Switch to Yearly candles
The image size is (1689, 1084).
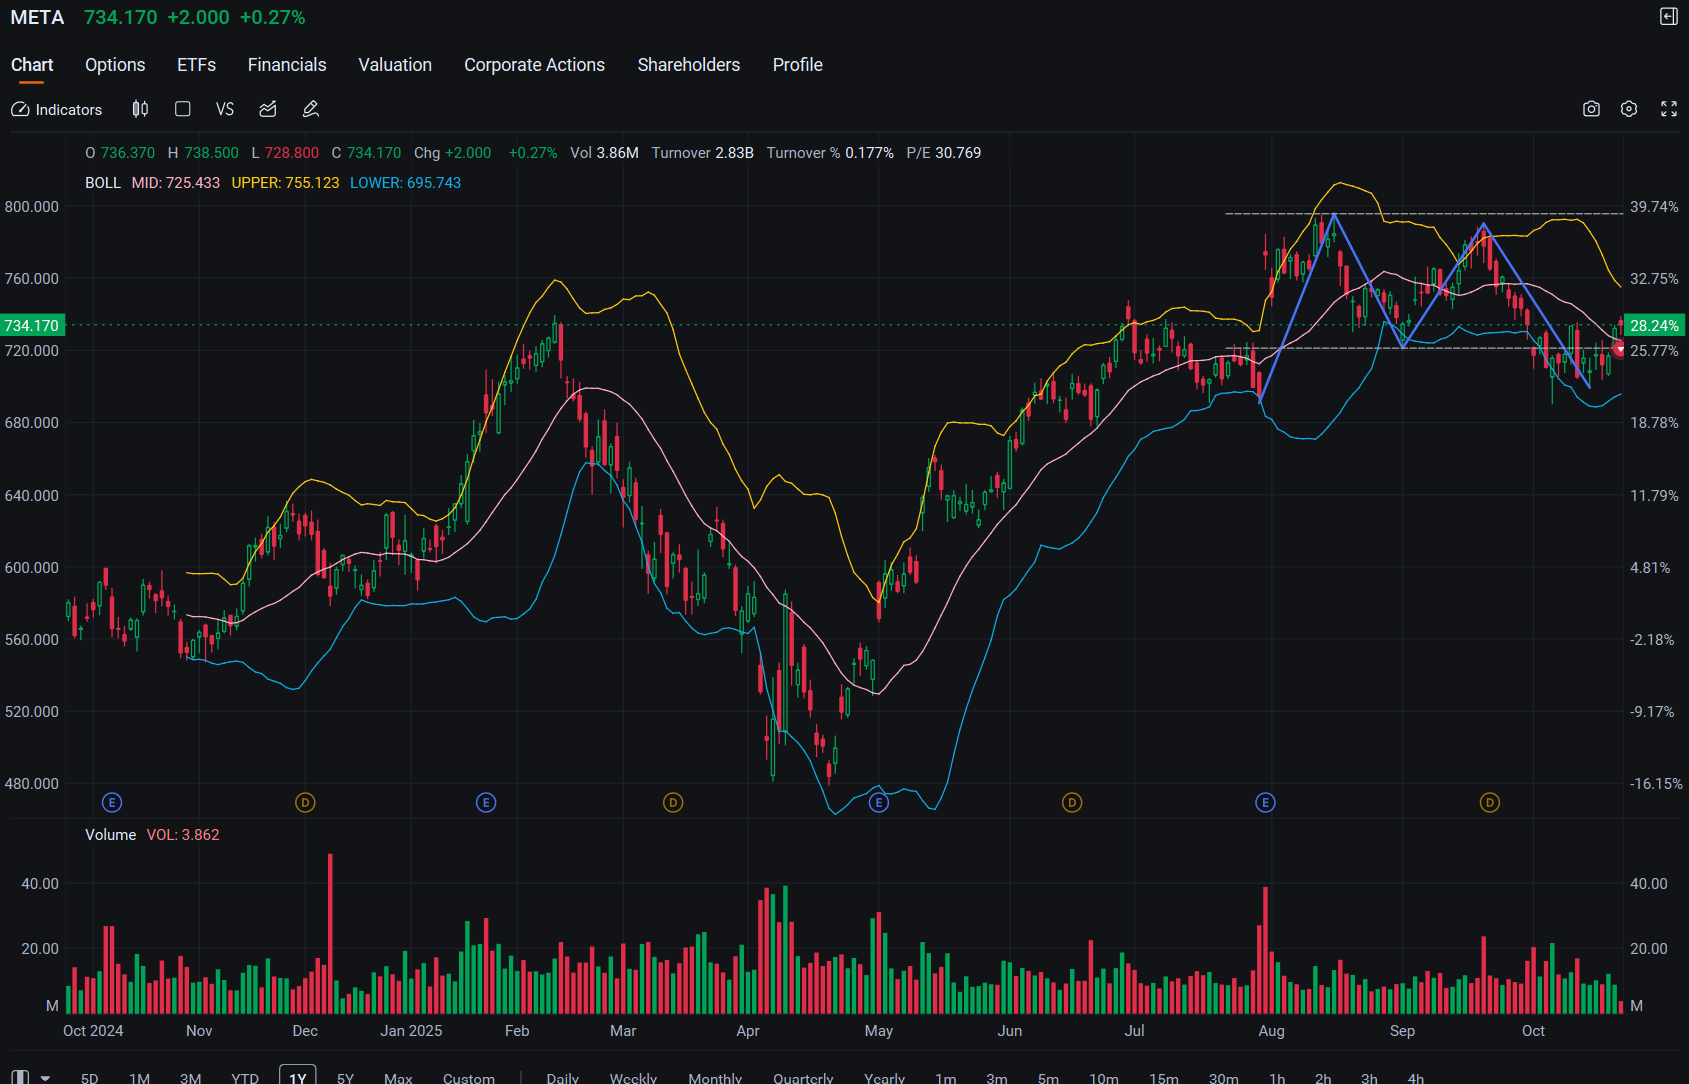point(884,1078)
